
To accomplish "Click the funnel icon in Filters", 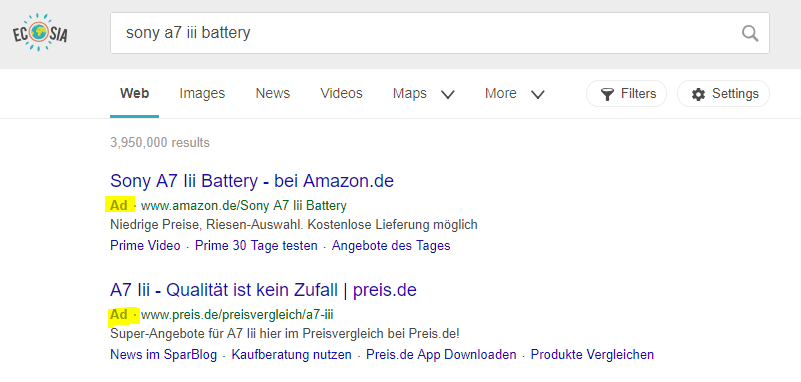I will click(607, 94).
